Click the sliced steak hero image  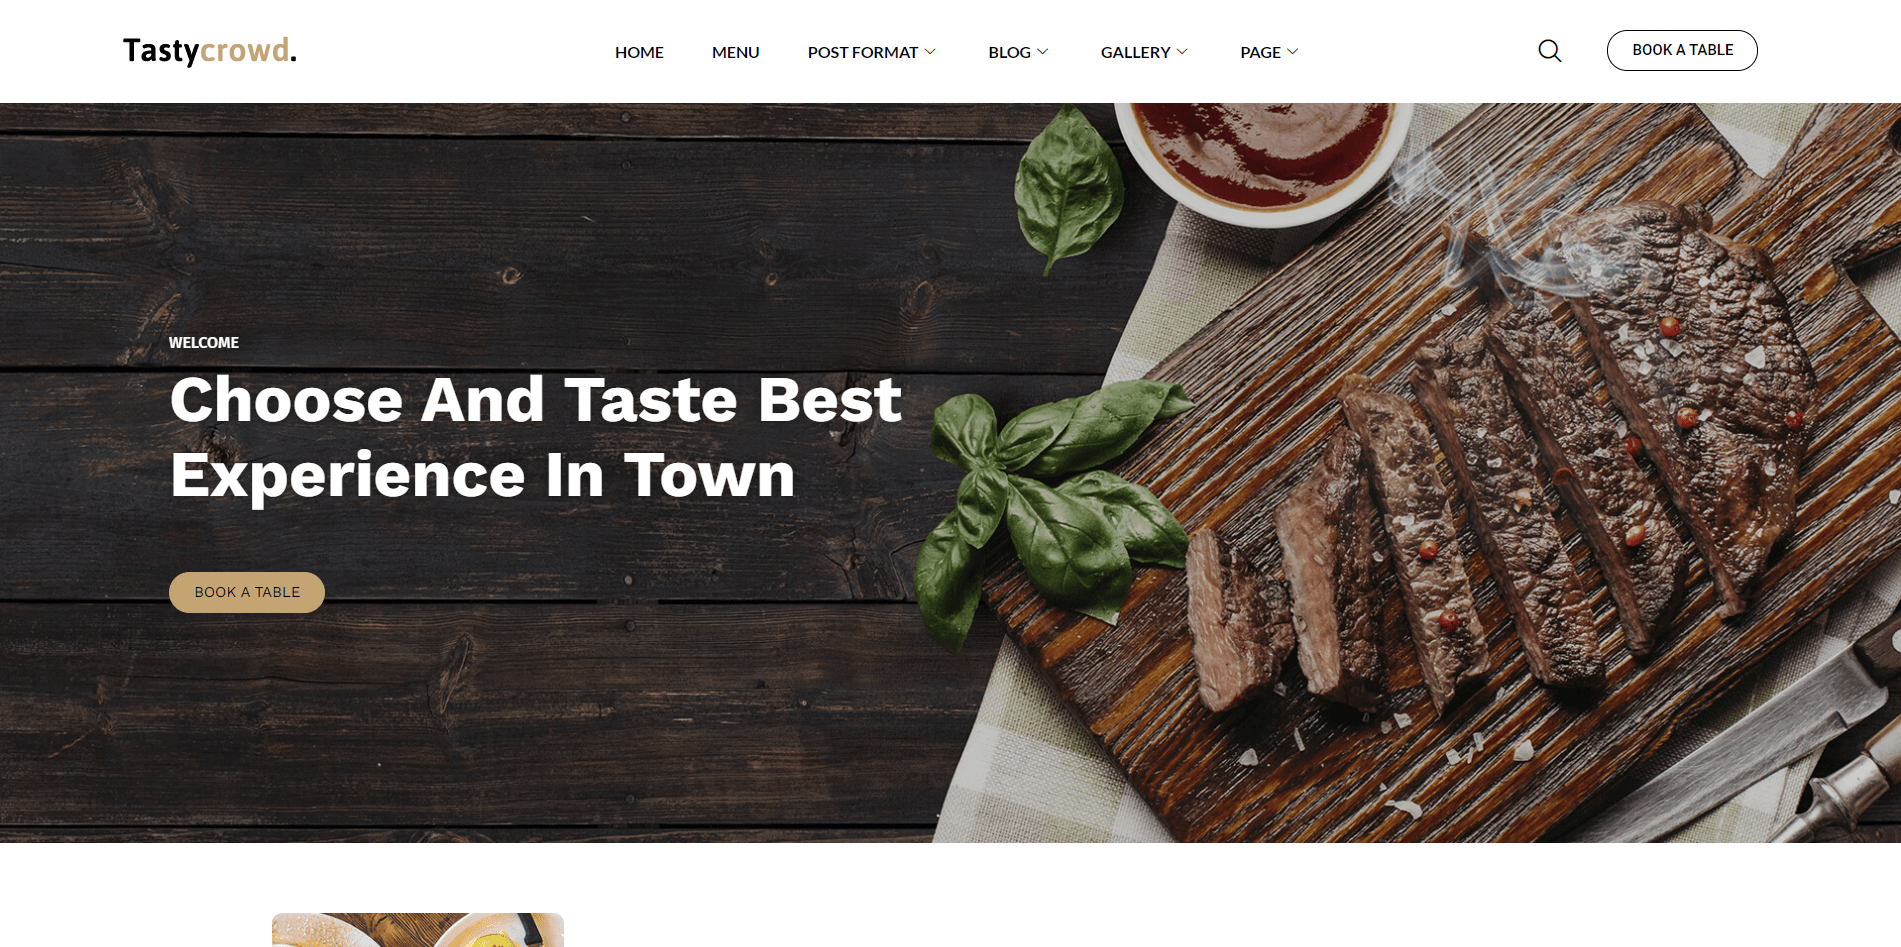1500,480
